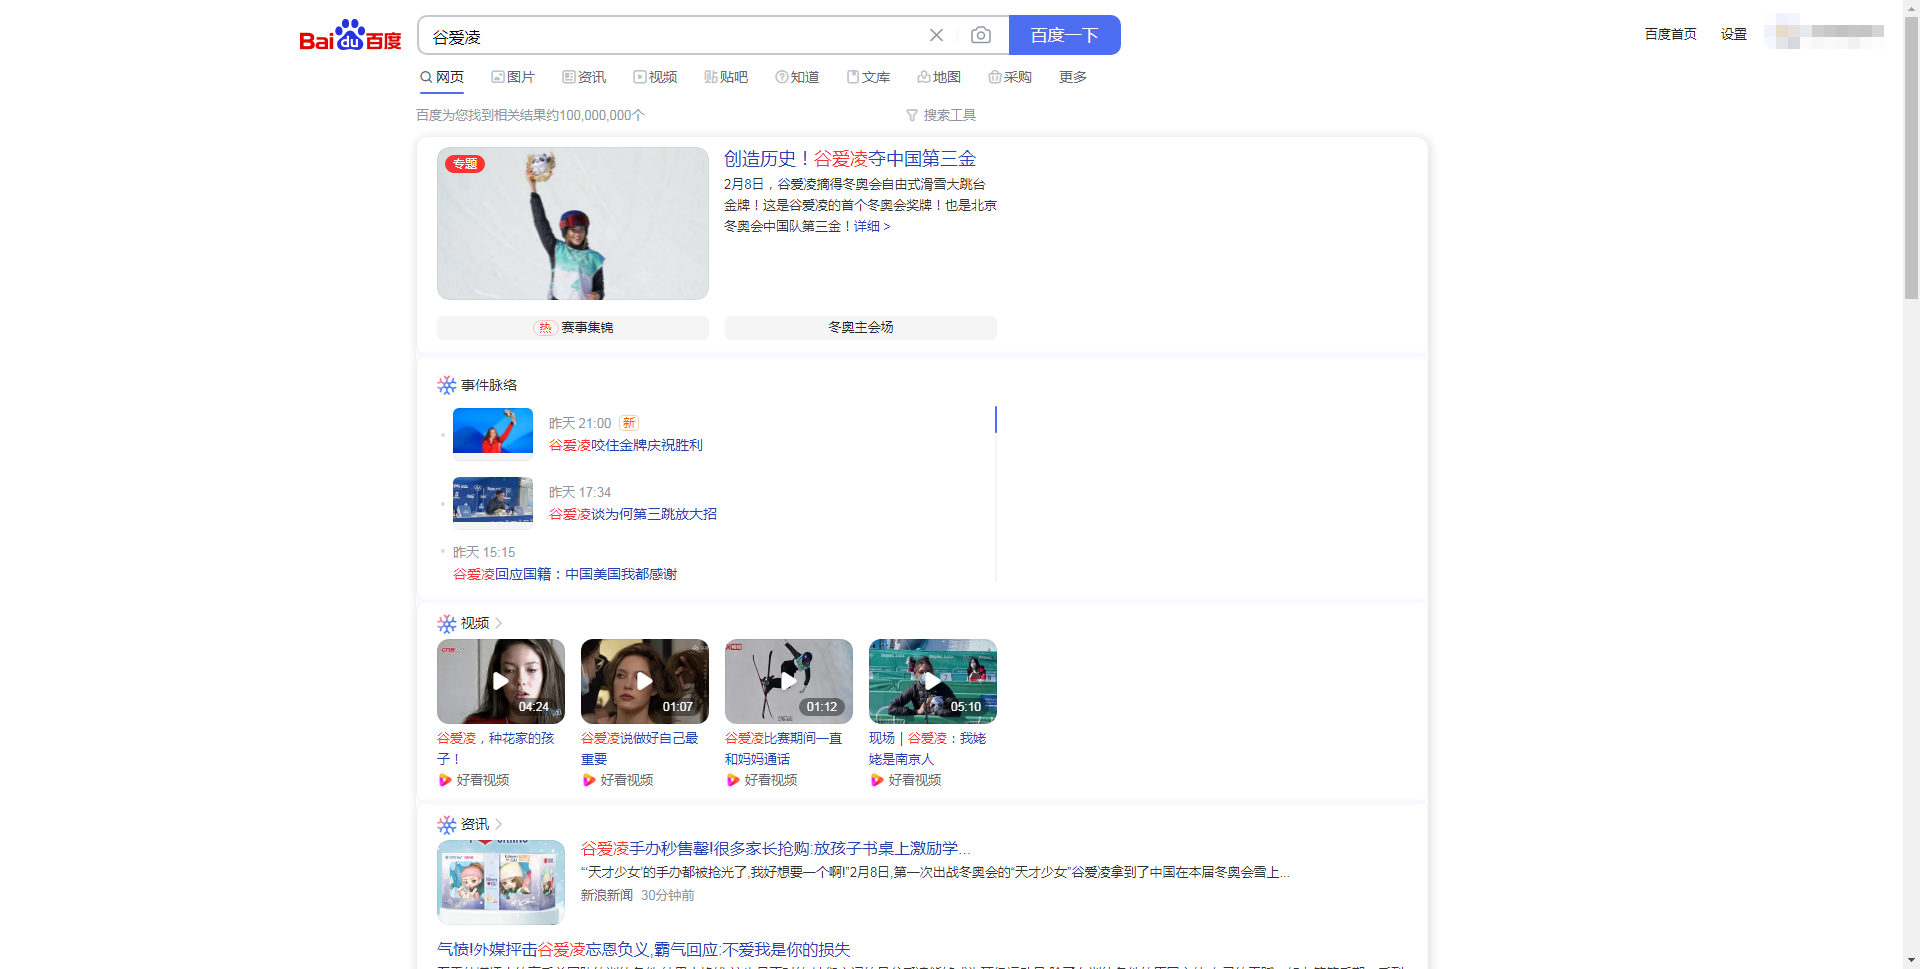1920x969 pixels.
Task: Click the Baidu logo to return home
Action: pyautogui.click(x=349, y=35)
